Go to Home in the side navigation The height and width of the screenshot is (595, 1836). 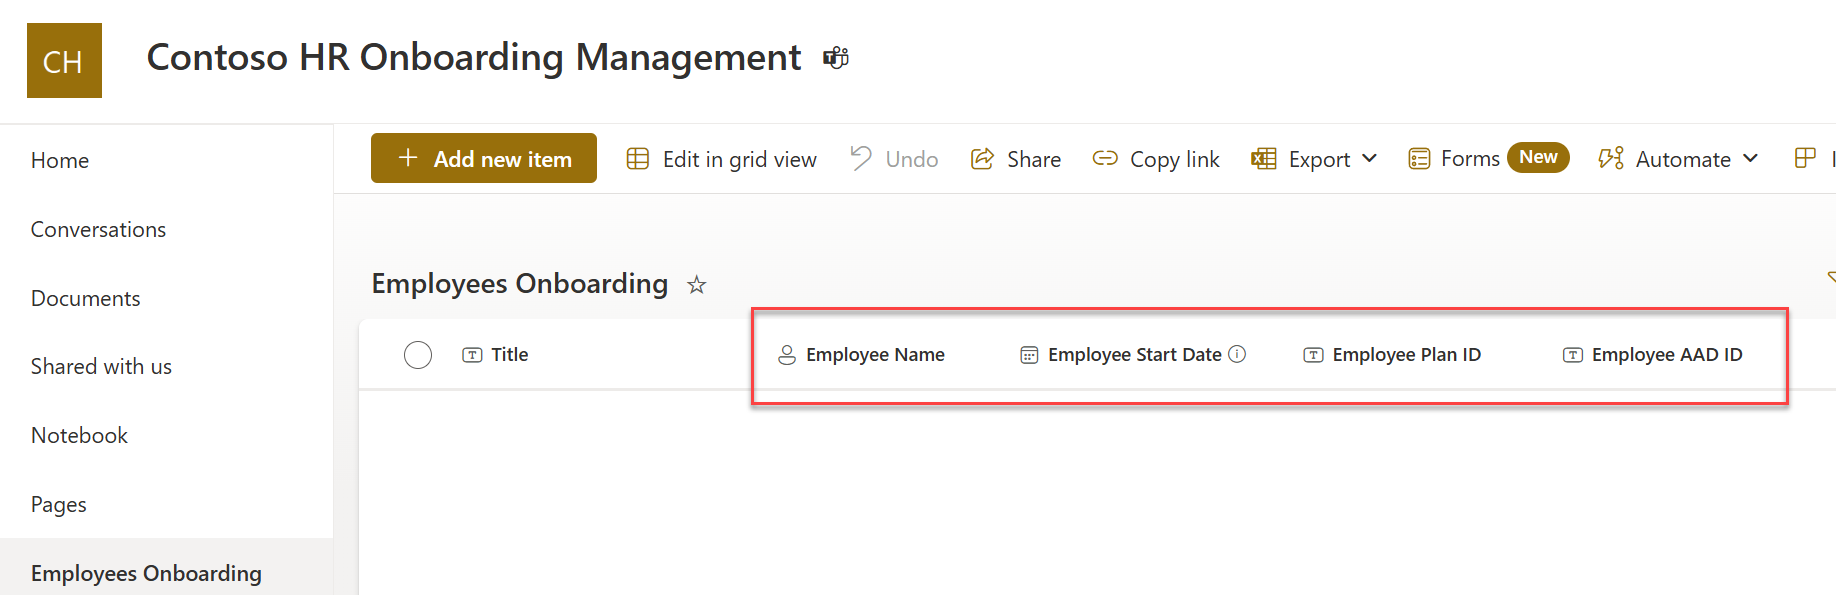[60, 160]
